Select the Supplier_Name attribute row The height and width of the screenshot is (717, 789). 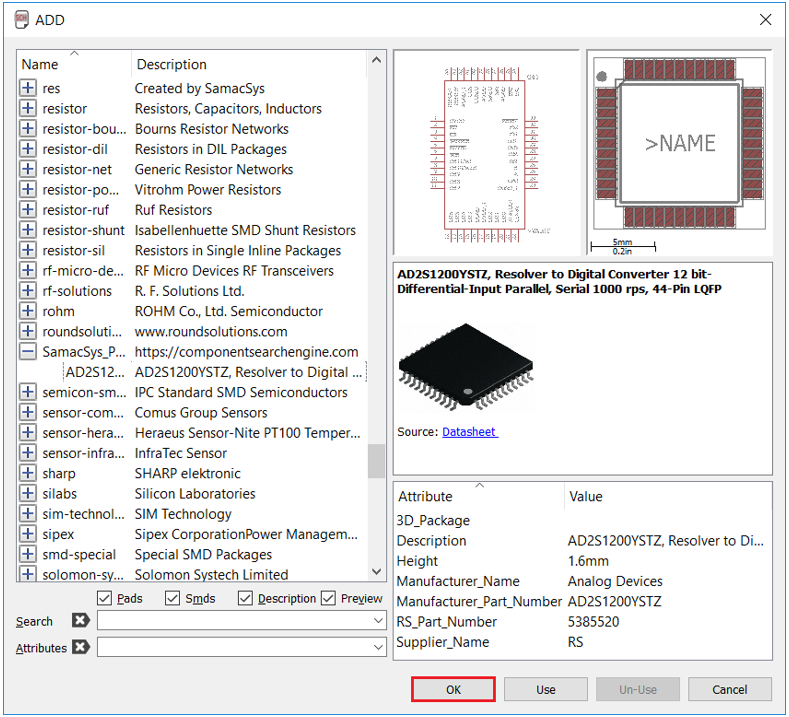[583, 642]
